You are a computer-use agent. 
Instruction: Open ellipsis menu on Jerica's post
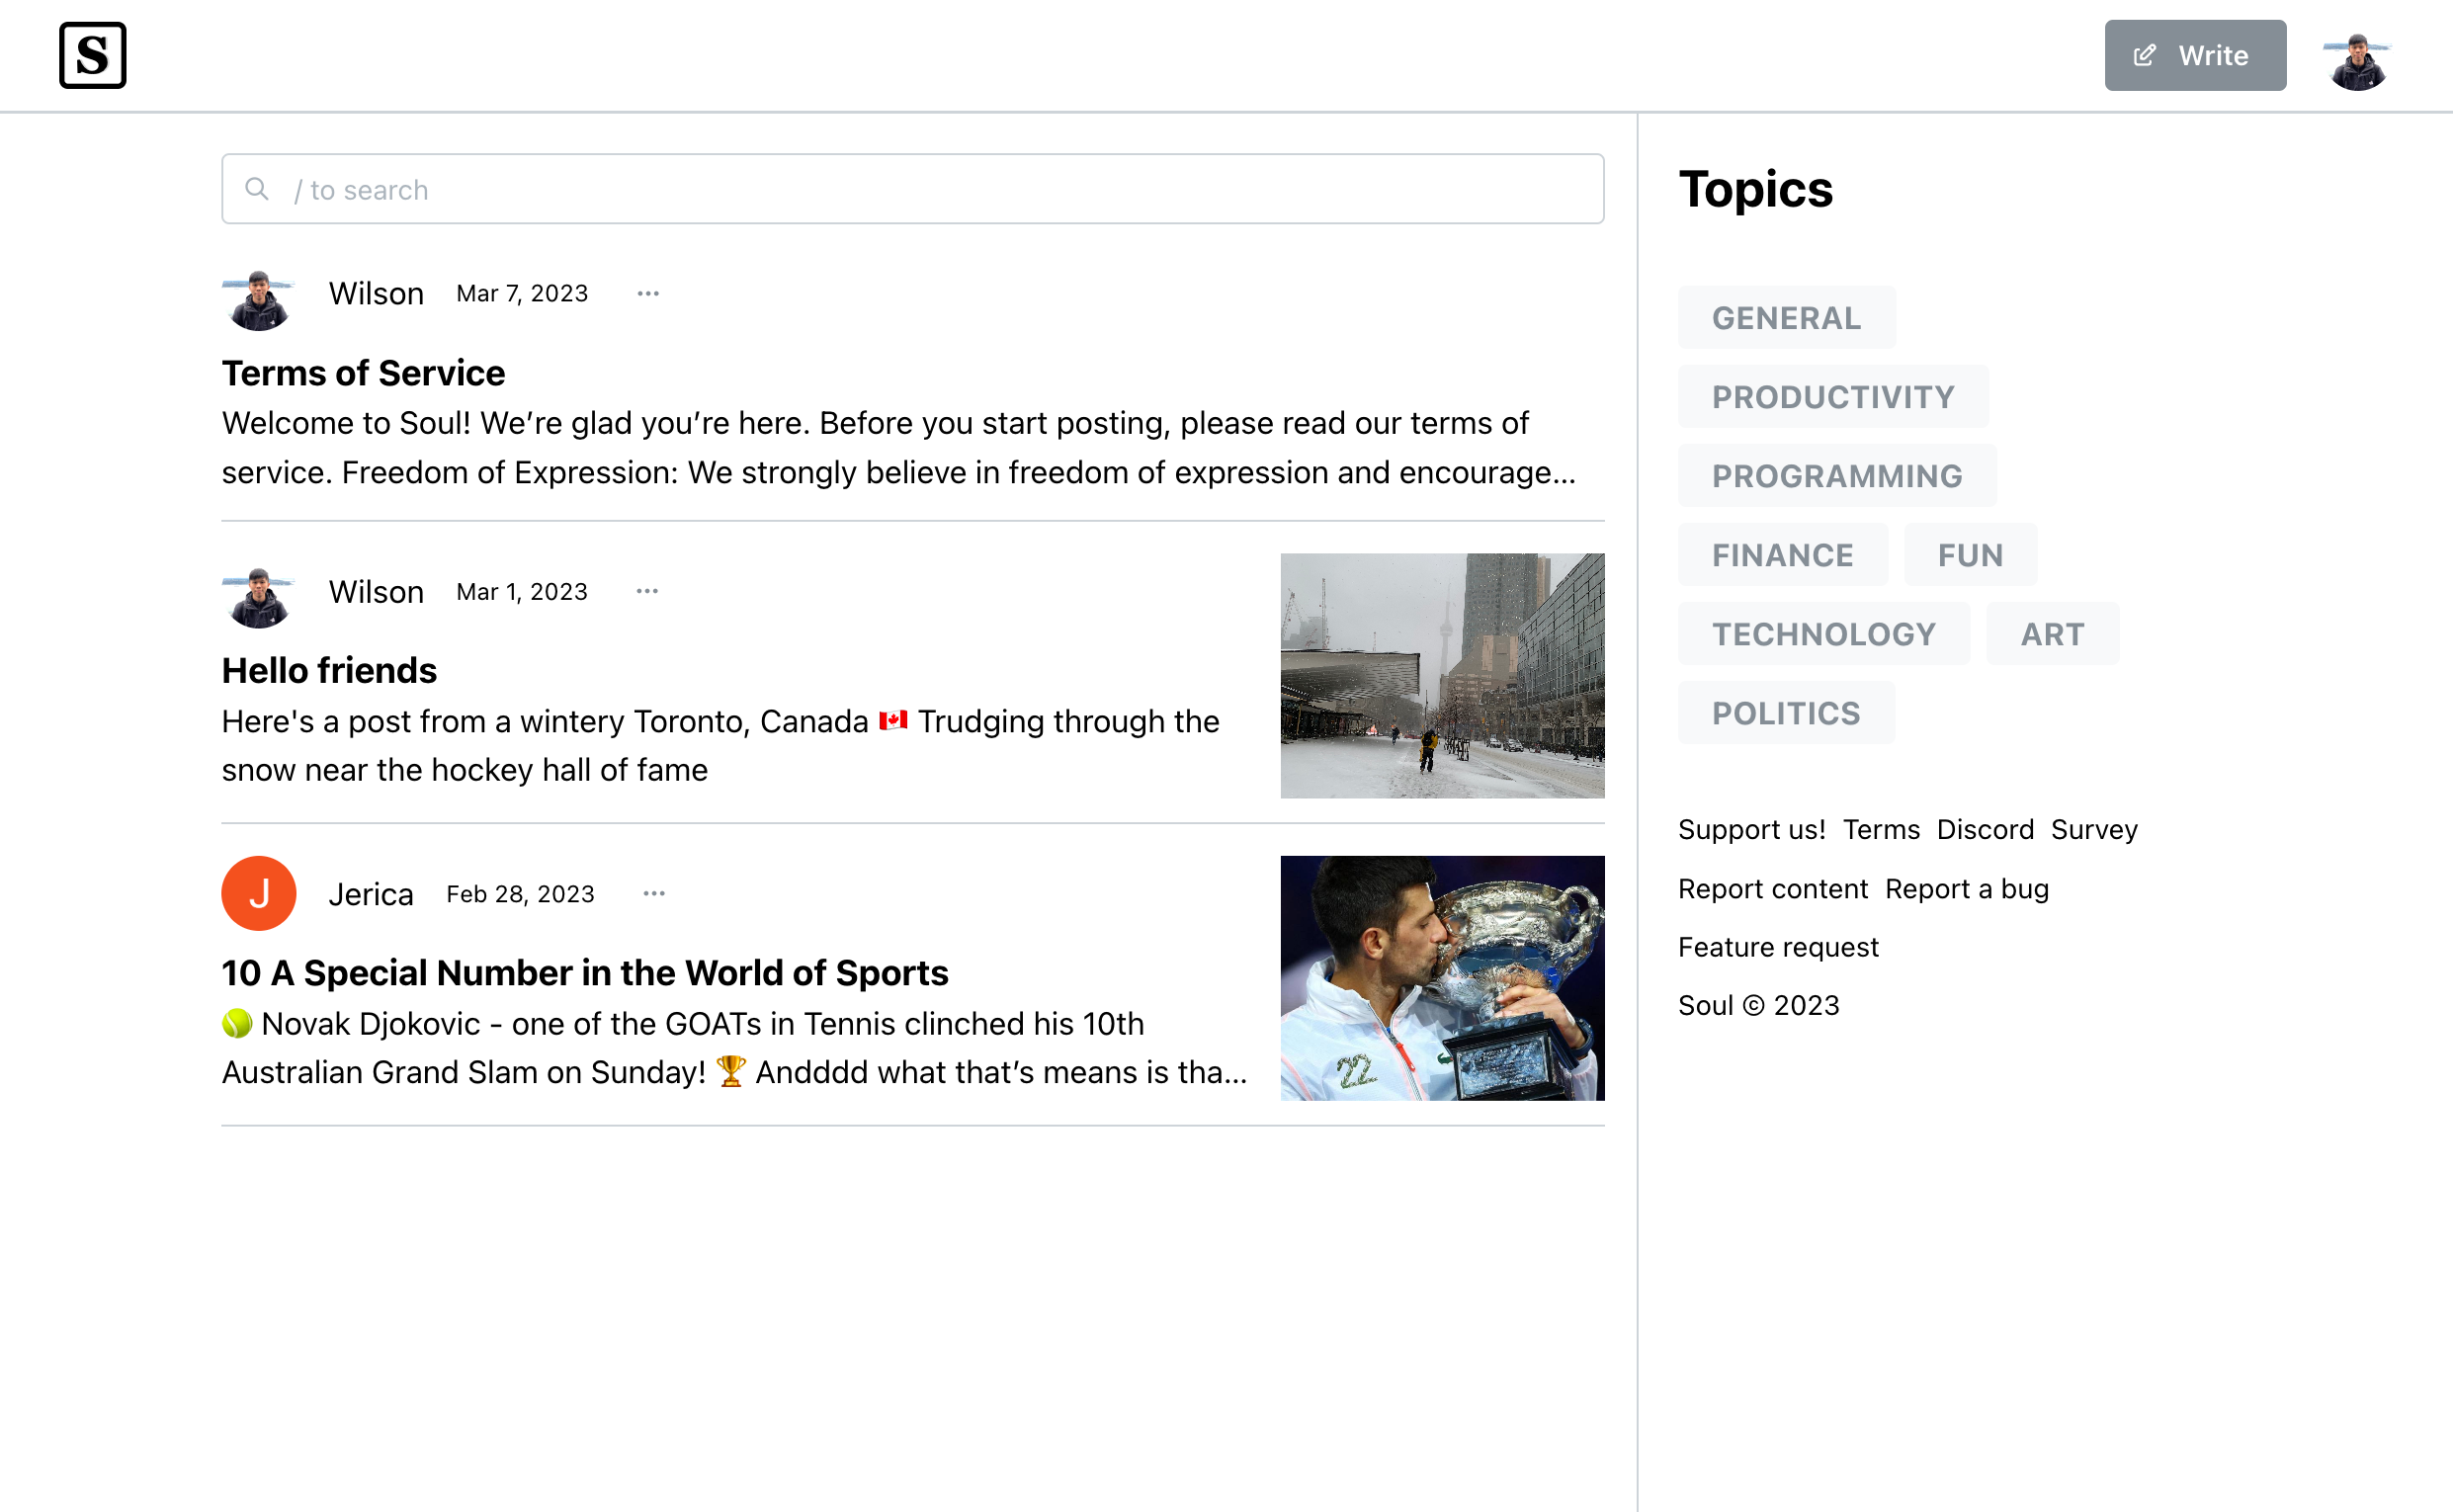(654, 893)
